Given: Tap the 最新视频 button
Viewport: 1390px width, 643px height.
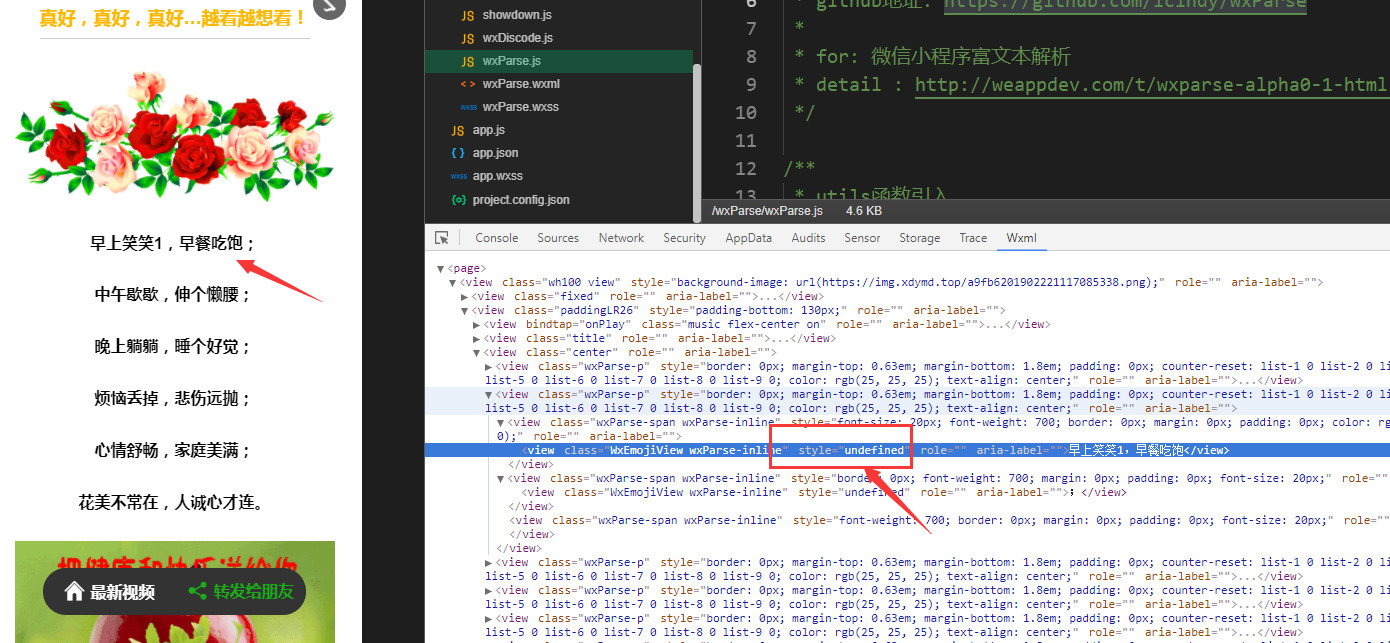Looking at the screenshot, I should 109,592.
